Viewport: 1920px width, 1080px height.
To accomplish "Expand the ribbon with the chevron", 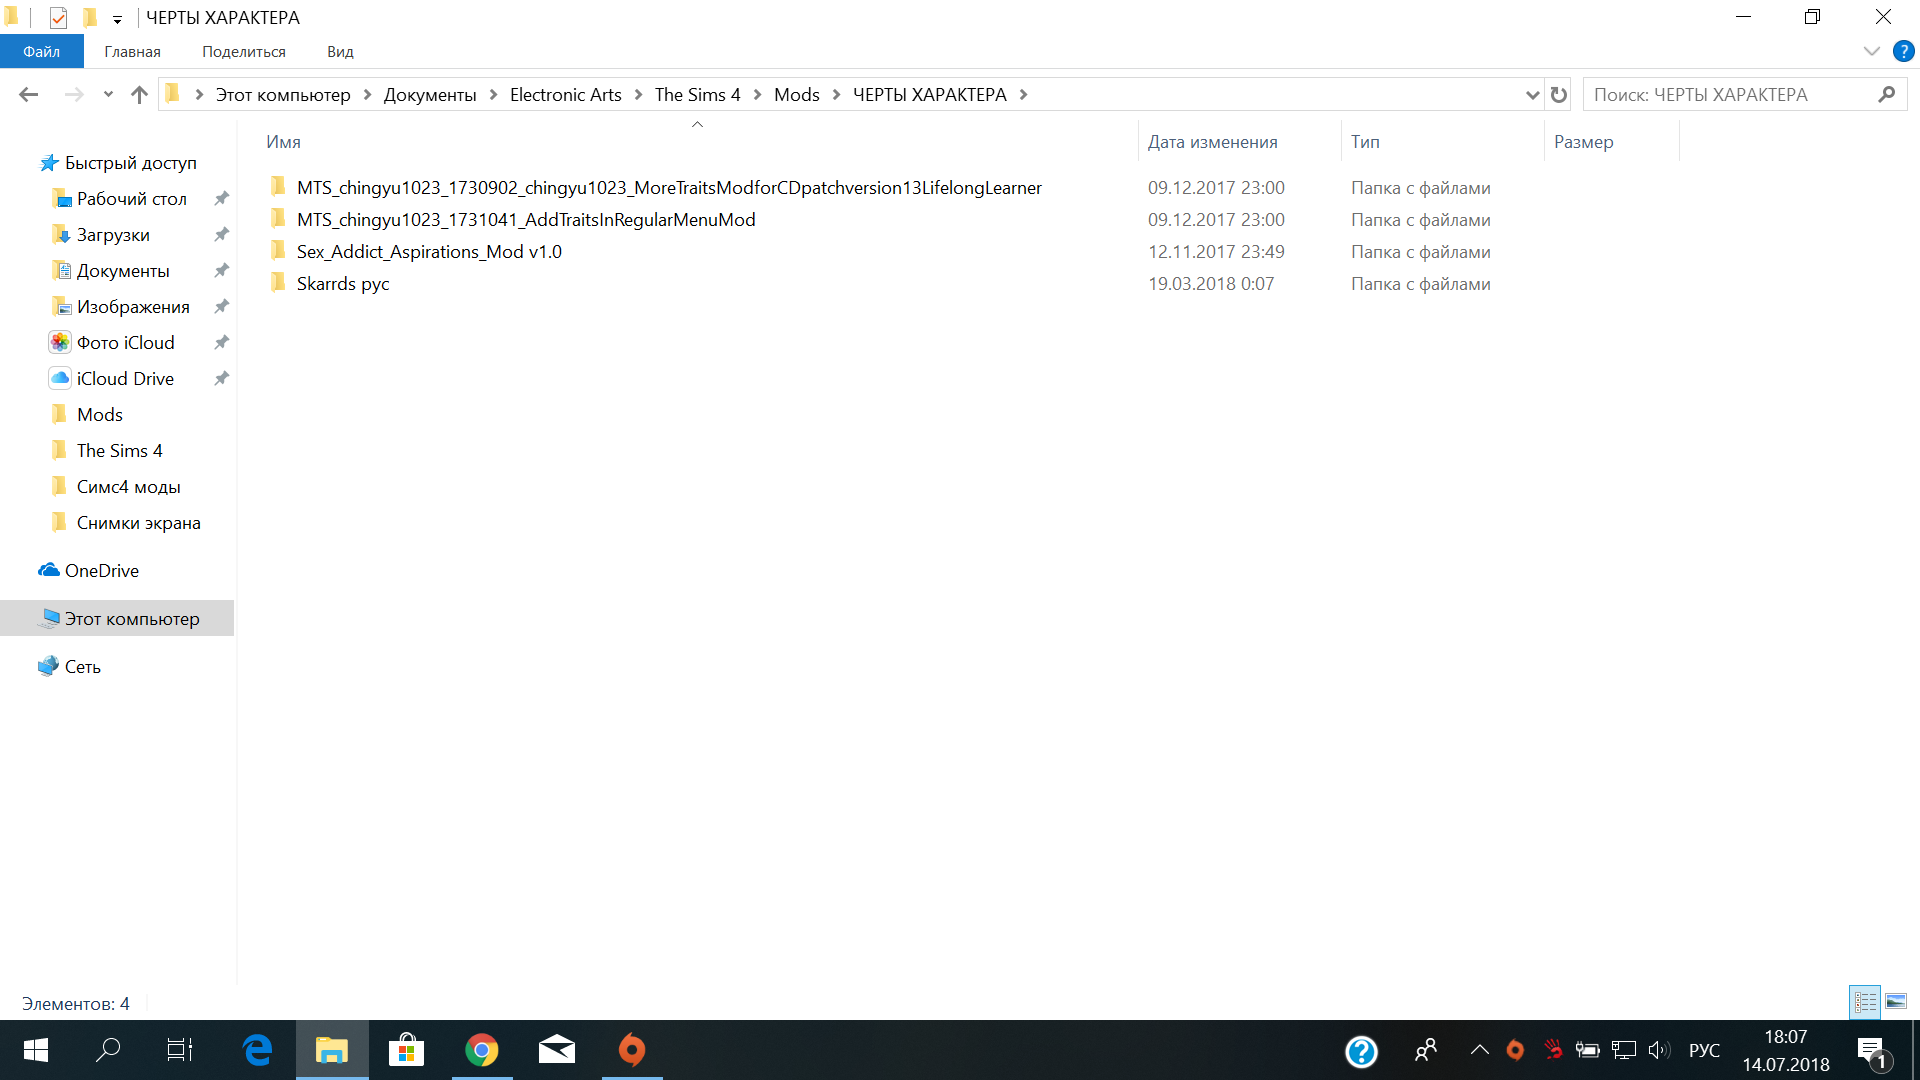I will point(1871,51).
